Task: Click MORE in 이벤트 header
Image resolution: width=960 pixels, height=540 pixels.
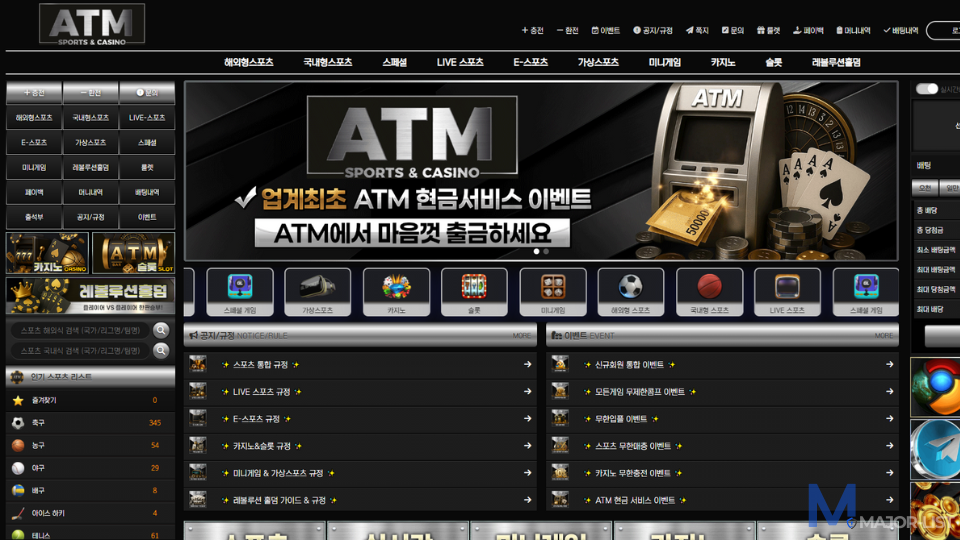Action: 883,336
